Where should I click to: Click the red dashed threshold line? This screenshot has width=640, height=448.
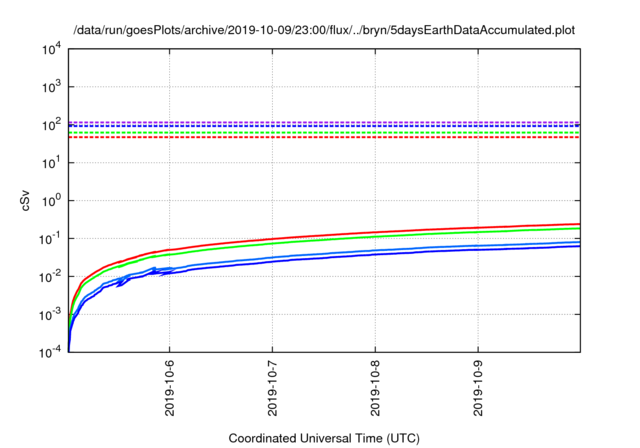coord(324,137)
